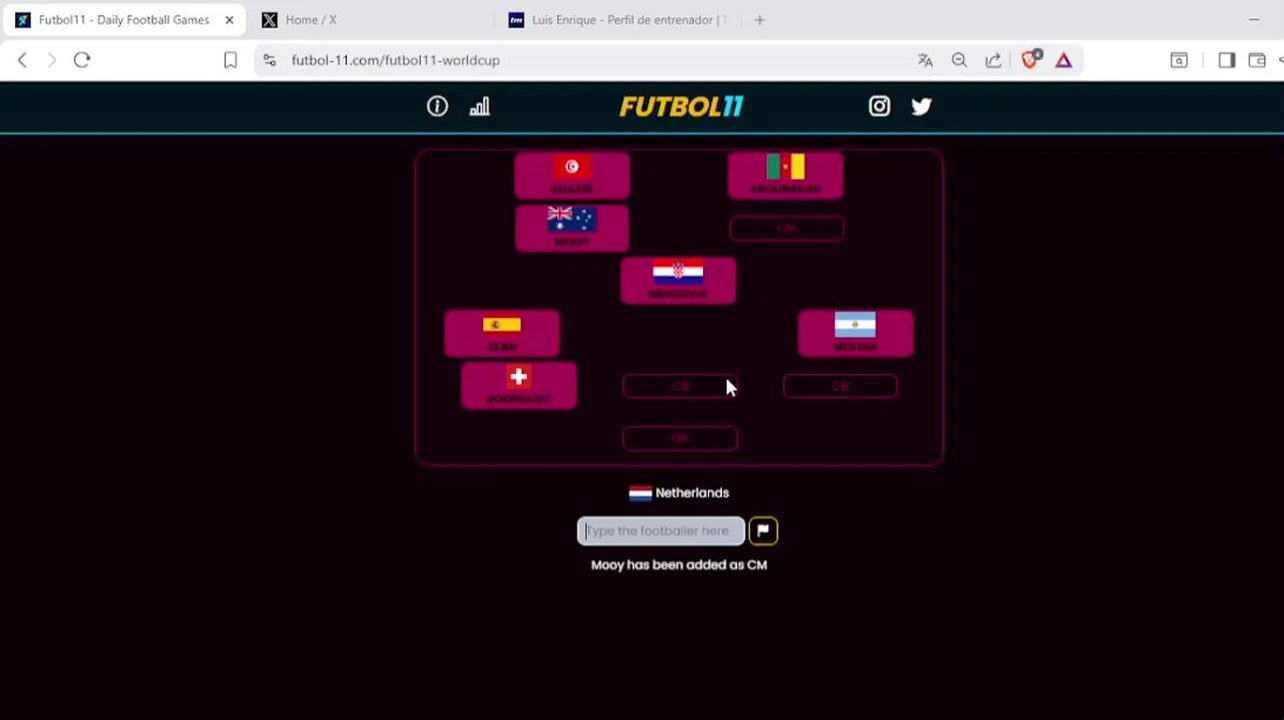Click the address bar URL
1284x720 pixels.
click(x=396, y=60)
